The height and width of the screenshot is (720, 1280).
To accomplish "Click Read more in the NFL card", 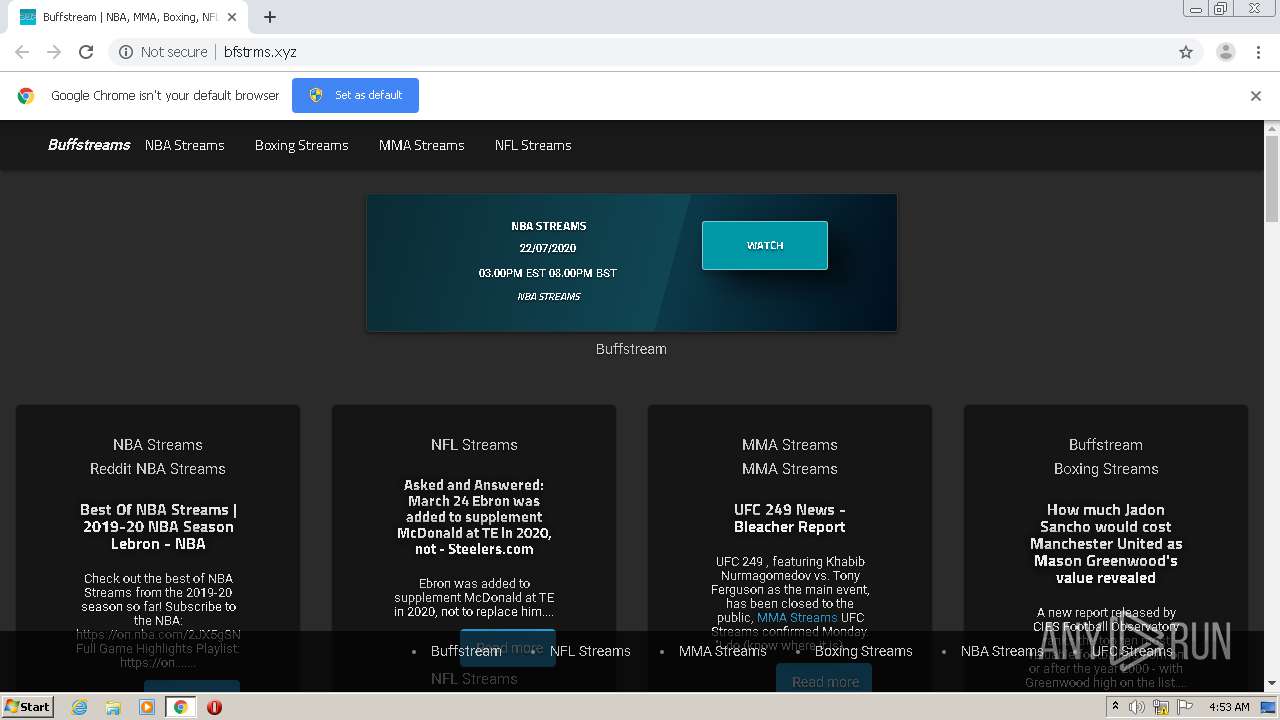I will [x=508, y=647].
